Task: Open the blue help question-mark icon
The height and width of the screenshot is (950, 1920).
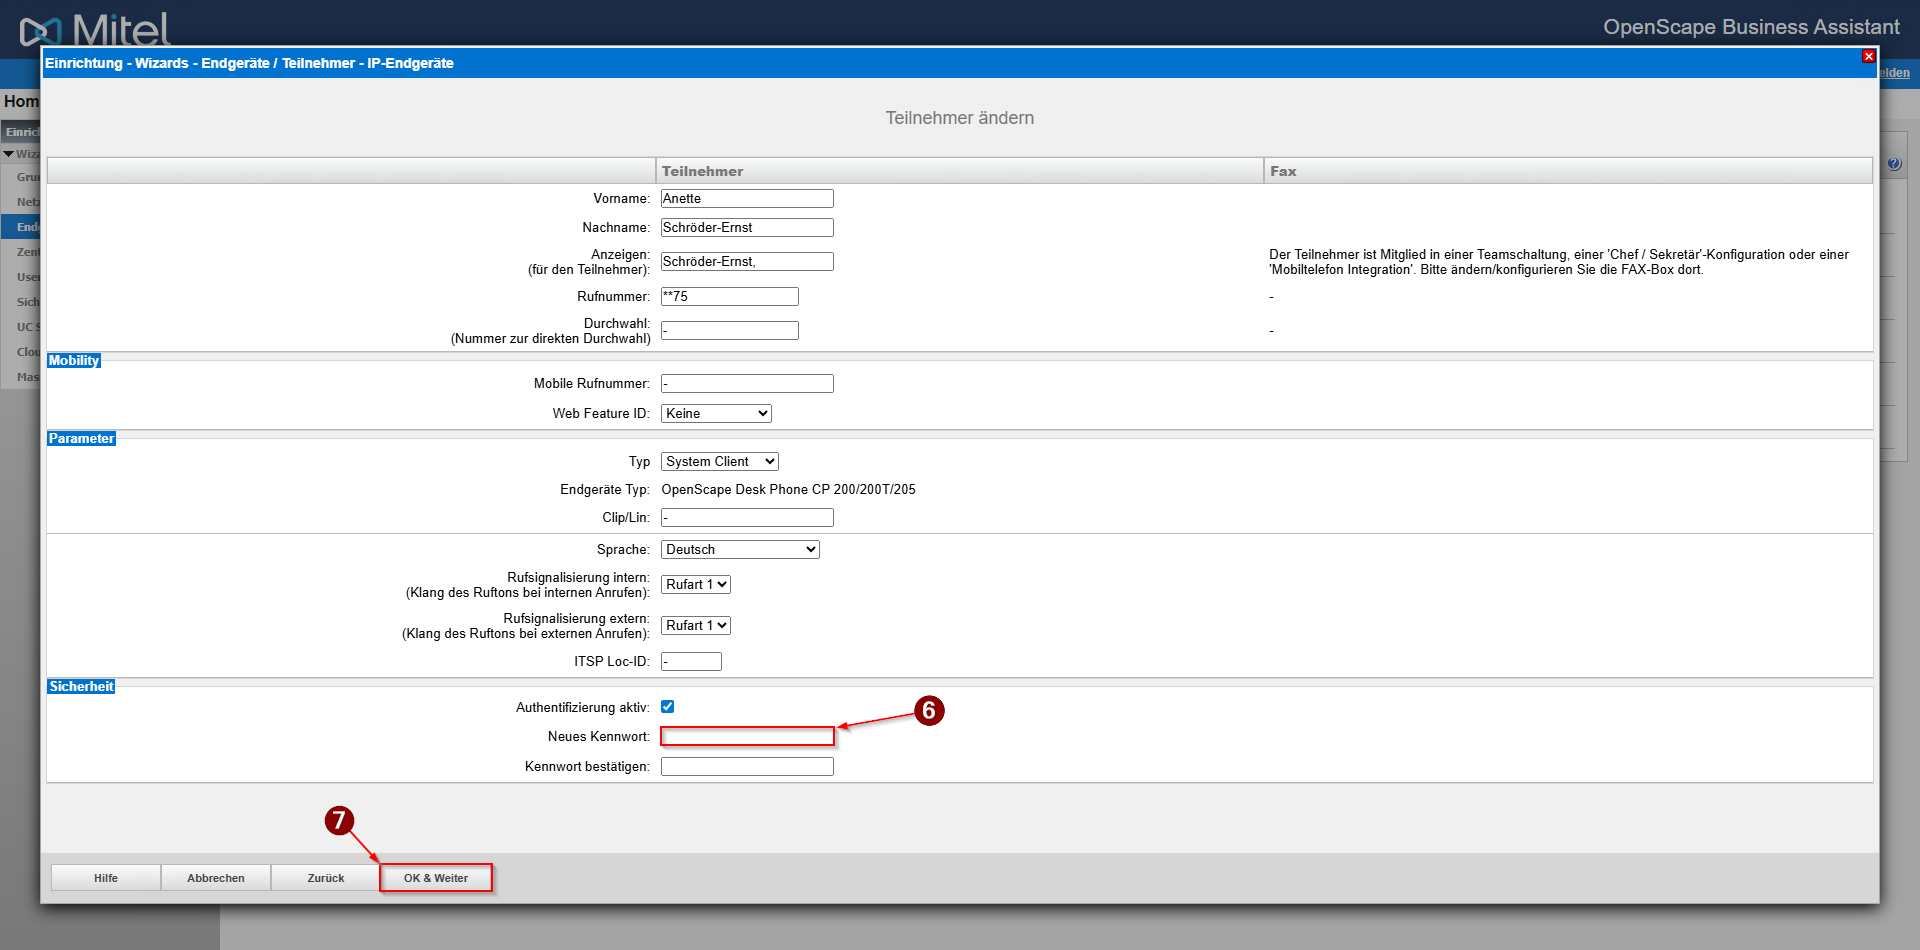Action: coord(1894,164)
